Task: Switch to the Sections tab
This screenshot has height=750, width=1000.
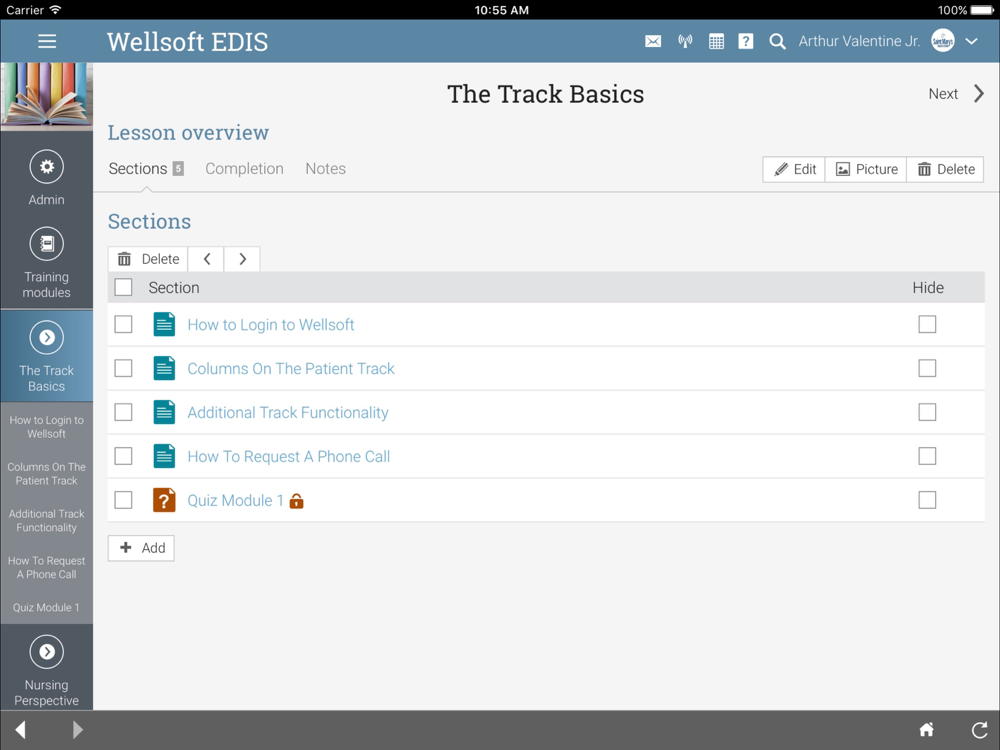Action: [146, 168]
